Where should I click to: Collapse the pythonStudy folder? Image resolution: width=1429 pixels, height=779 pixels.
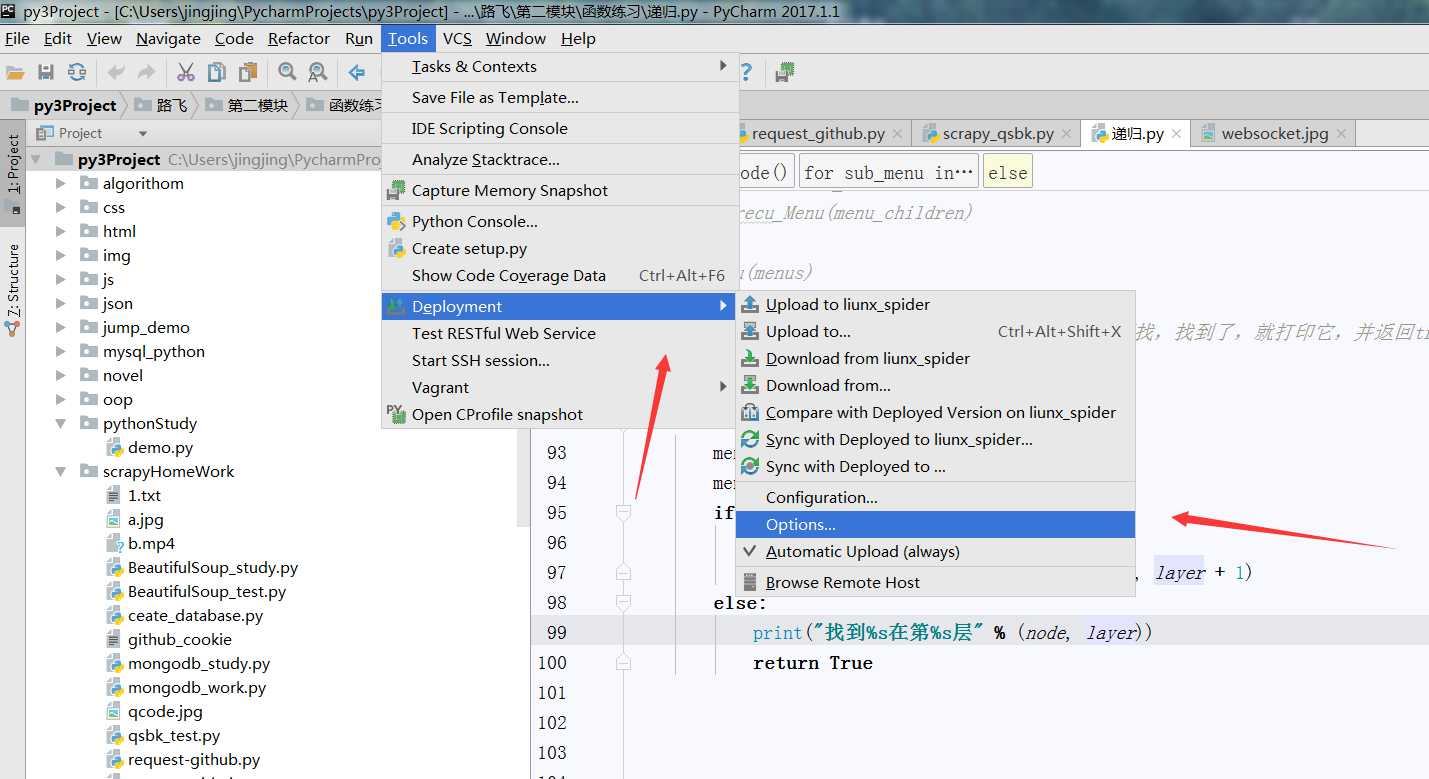tap(61, 423)
